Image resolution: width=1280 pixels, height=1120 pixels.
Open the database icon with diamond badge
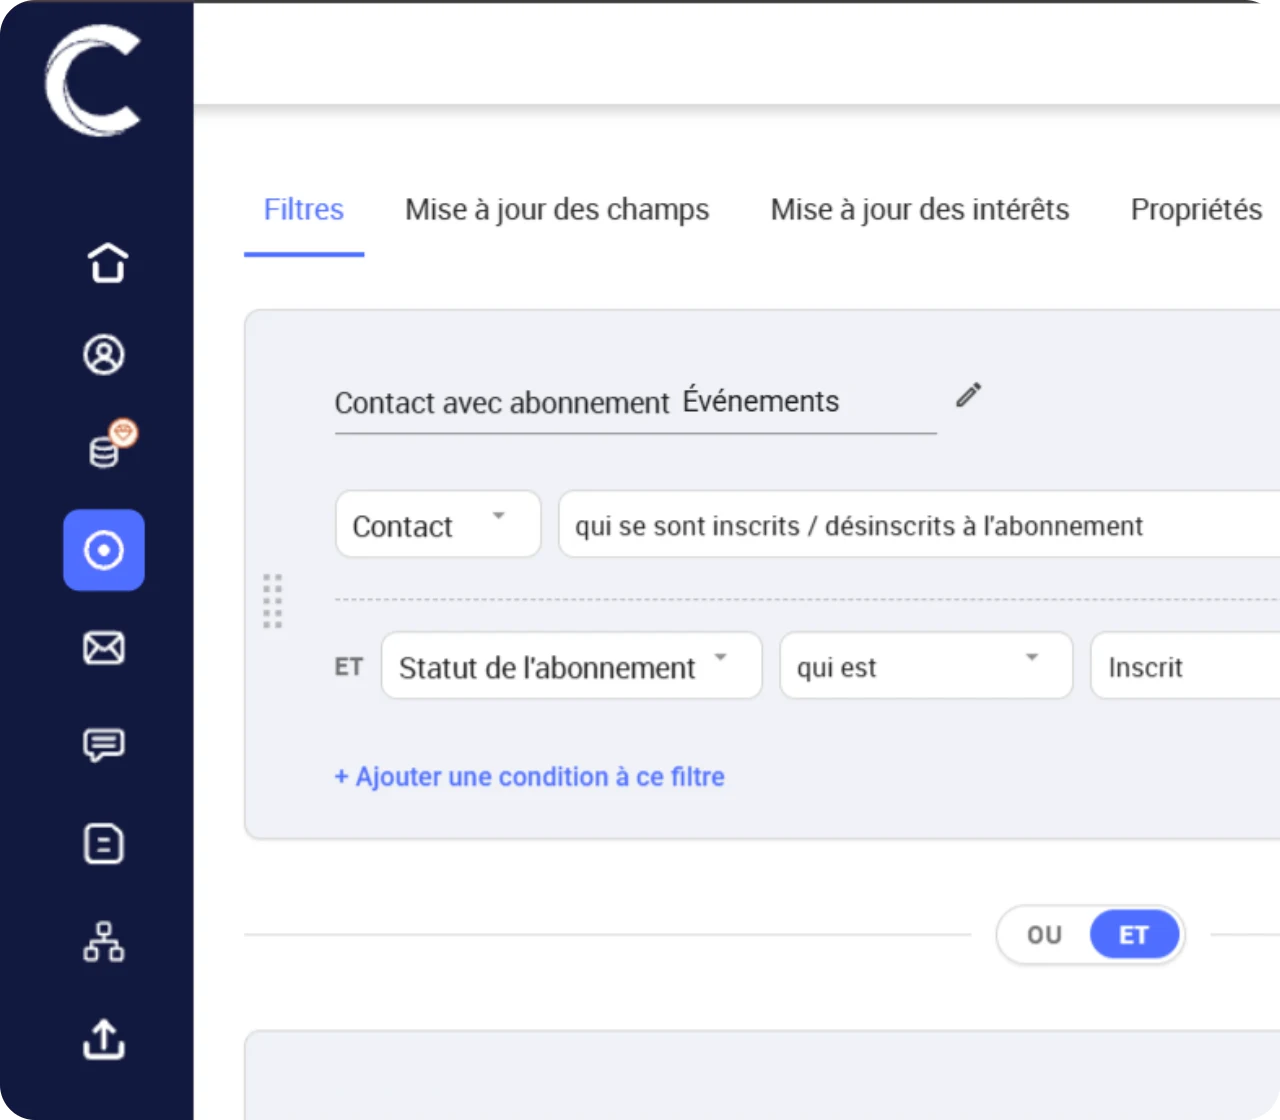[112, 445]
